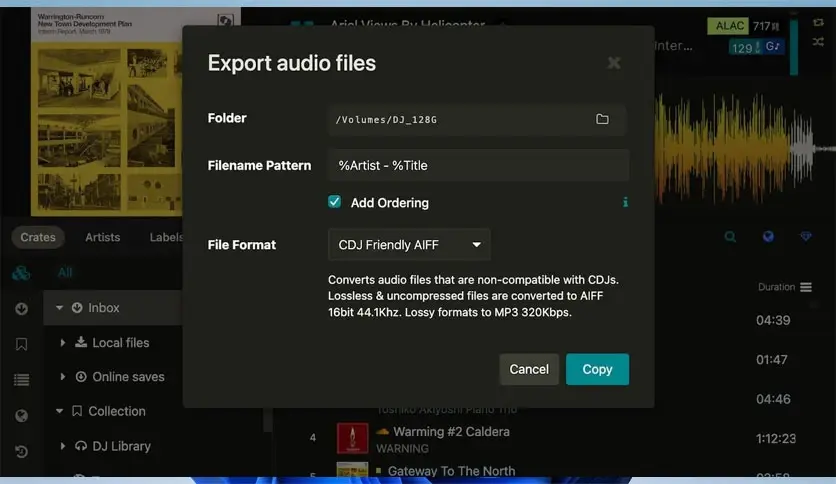Click the folder browse icon
836x484 pixels.
coord(602,119)
